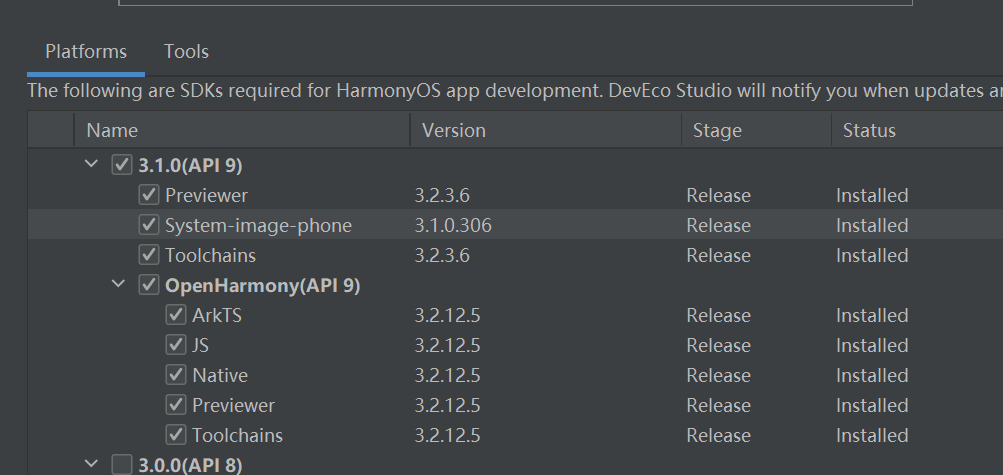This screenshot has height=475, width=1003.
Task: Select the ArkTS row label
Action: 216,315
